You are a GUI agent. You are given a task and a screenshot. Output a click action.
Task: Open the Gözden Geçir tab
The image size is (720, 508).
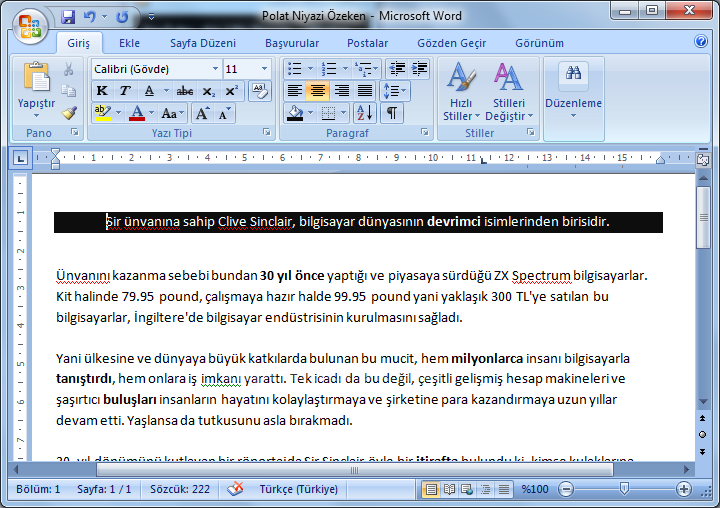[451, 43]
